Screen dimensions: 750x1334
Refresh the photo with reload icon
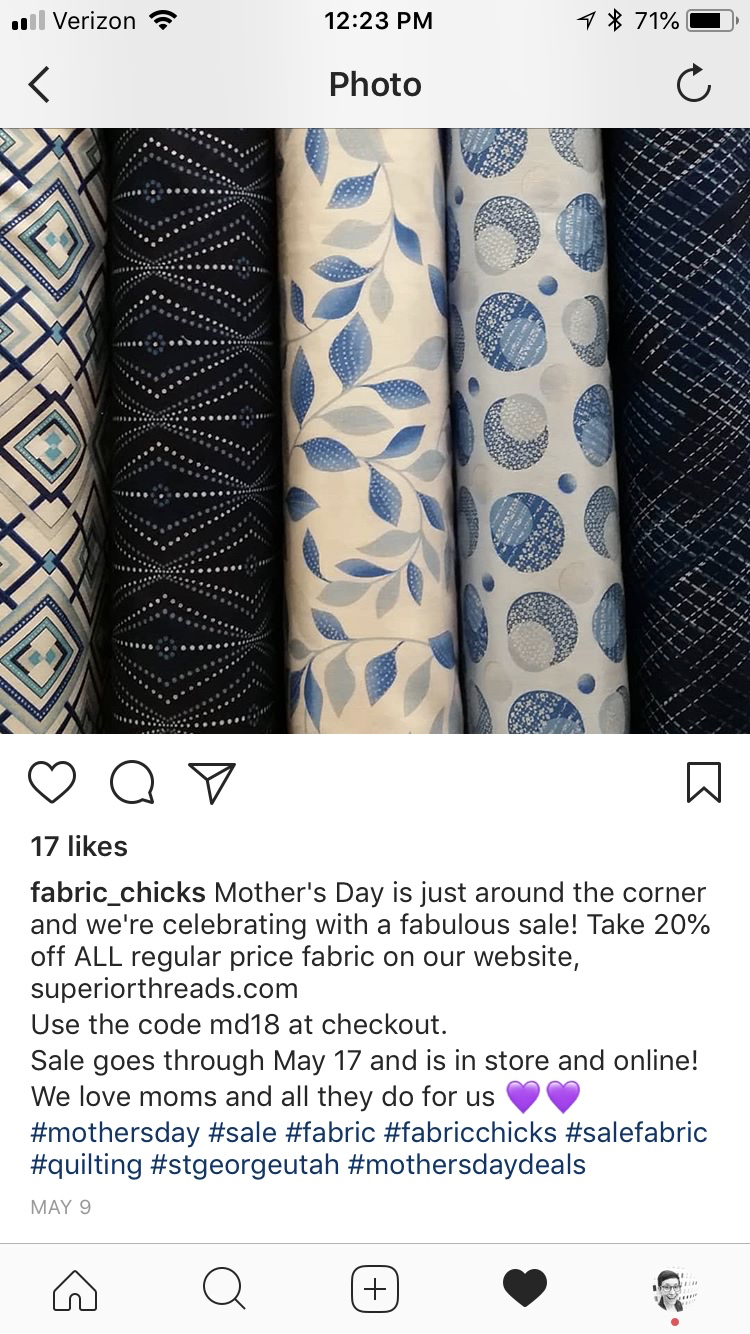tap(693, 85)
